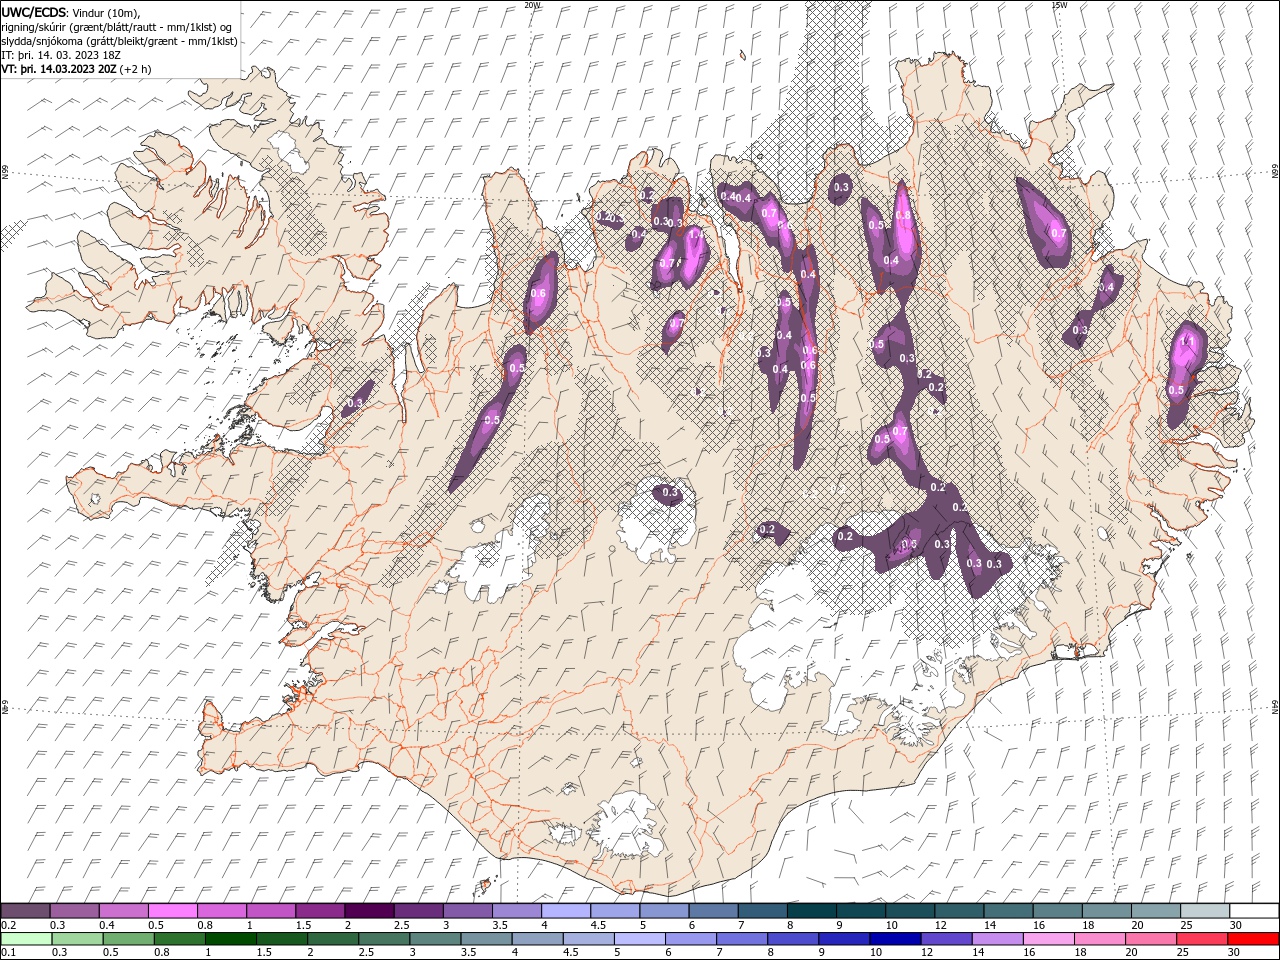Click the '4.5' label under the upper legend row
1280x960 pixels.
(598, 926)
